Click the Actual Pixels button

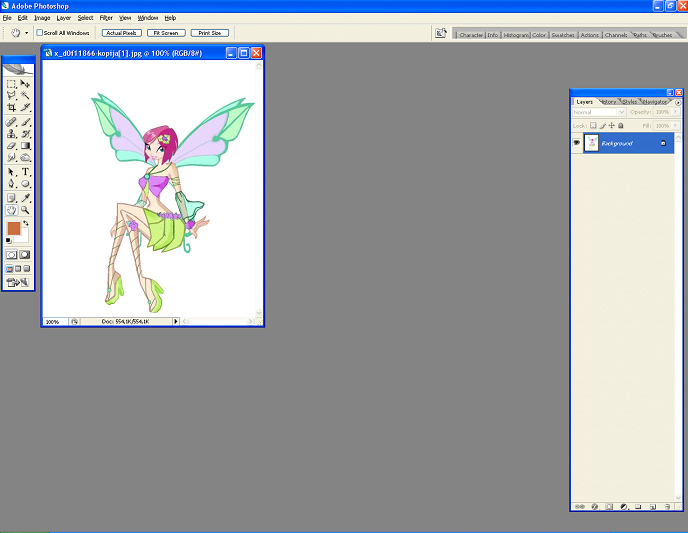(x=122, y=33)
